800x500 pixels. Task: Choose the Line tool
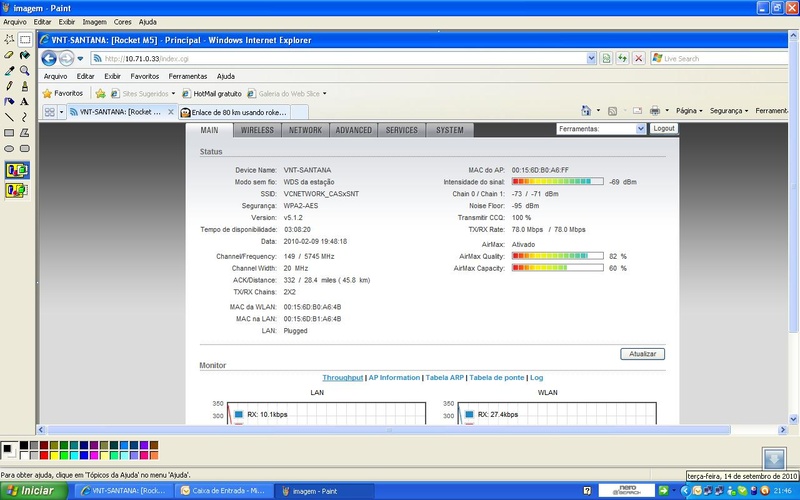pyautogui.click(x=9, y=117)
